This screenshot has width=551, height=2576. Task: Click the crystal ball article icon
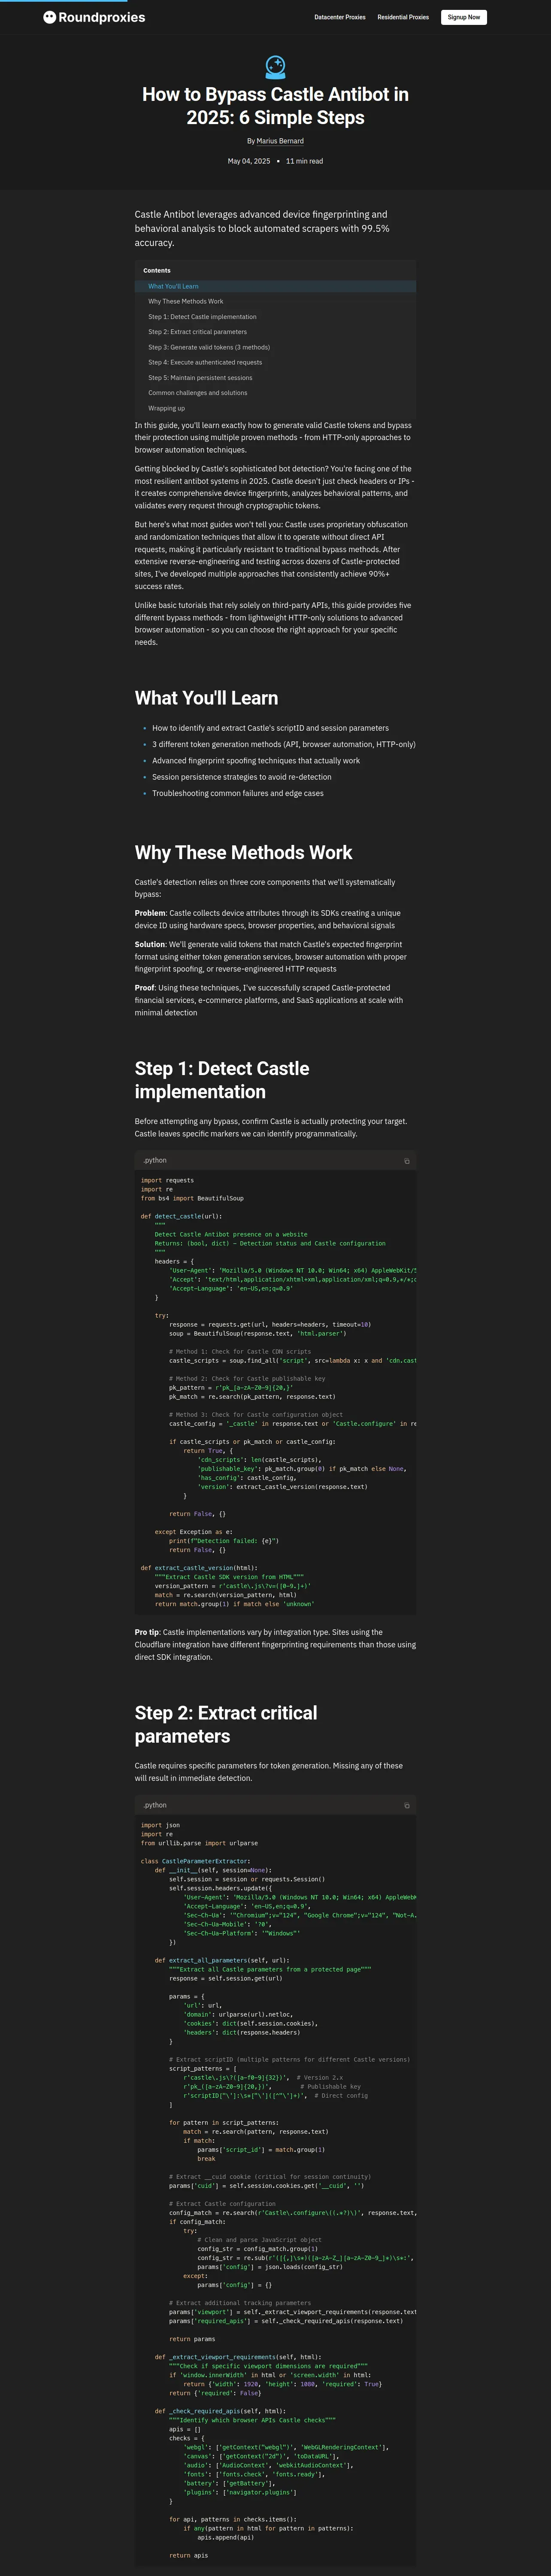pos(275,67)
